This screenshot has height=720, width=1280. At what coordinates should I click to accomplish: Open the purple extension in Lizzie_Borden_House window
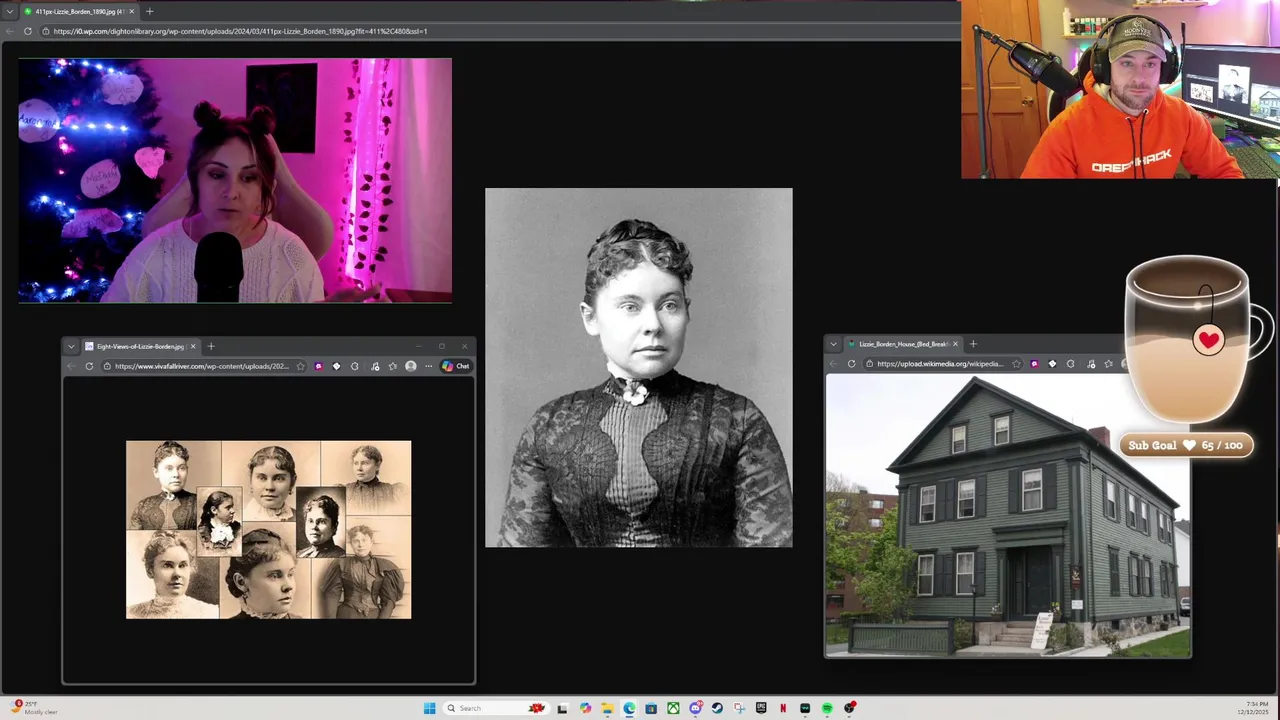[1034, 364]
